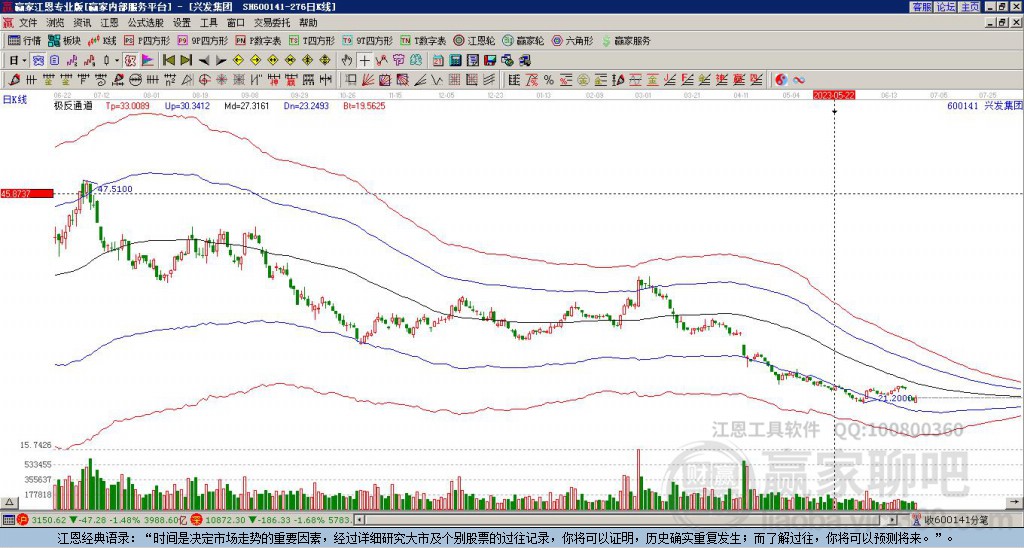Open the 江恩 menu
This screenshot has width=1024, height=548.
tap(109, 23)
